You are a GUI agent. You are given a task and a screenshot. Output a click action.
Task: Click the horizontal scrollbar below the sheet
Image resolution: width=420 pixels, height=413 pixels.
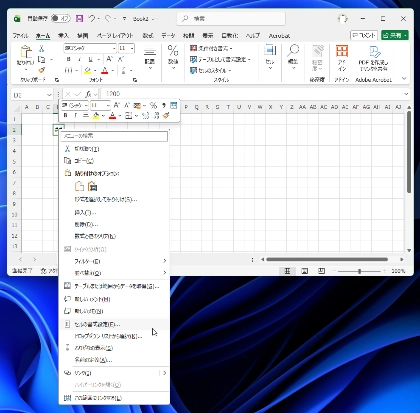[x=327, y=259]
